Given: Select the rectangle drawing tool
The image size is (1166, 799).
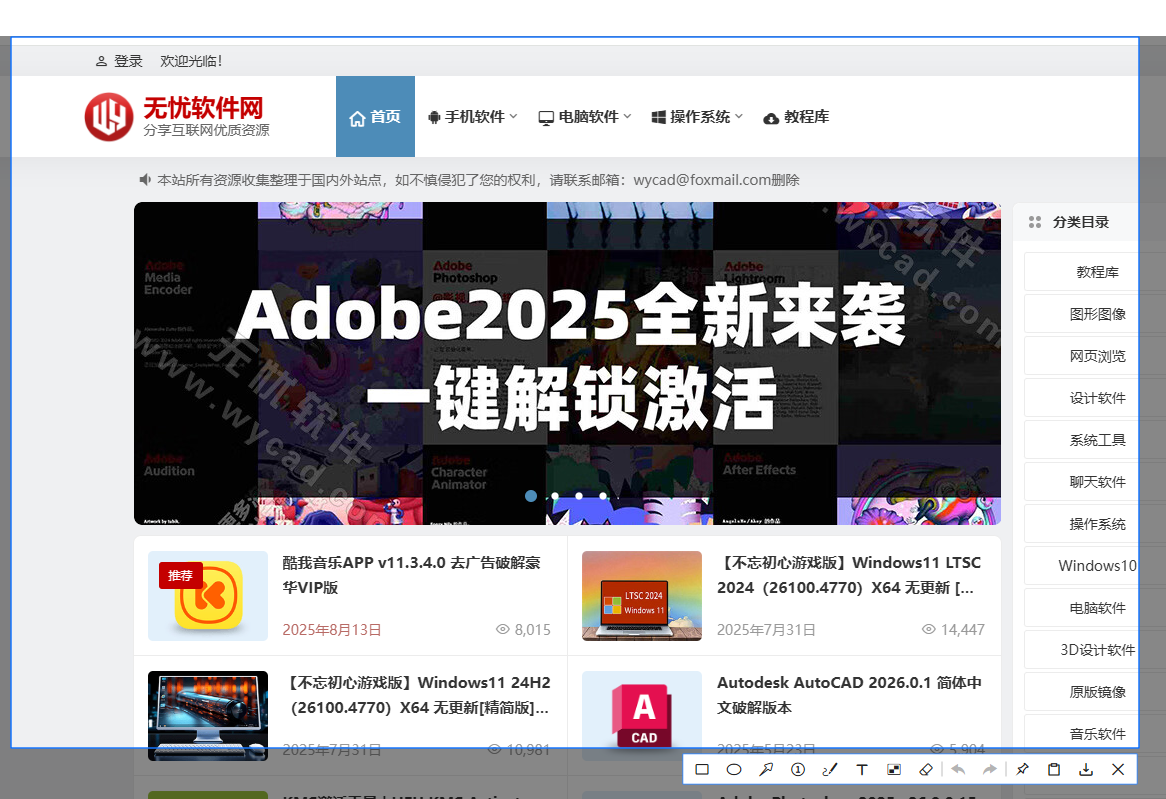Looking at the screenshot, I should (702, 769).
